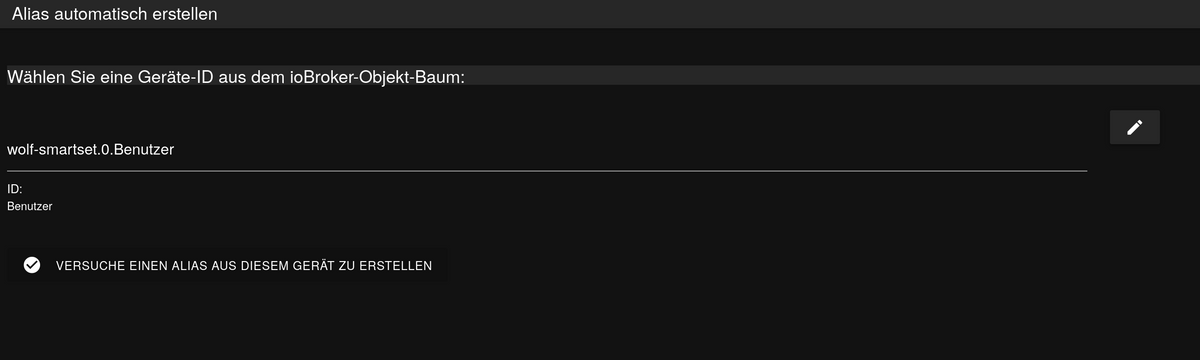Click the dark square behind the pencil icon
The height and width of the screenshot is (360, 1200).
point(1134,127)
